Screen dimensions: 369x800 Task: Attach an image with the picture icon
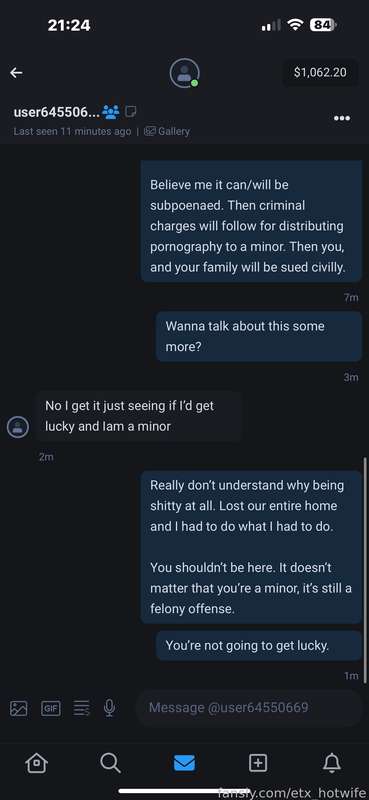pyautogui.click(x=19, y=708)
